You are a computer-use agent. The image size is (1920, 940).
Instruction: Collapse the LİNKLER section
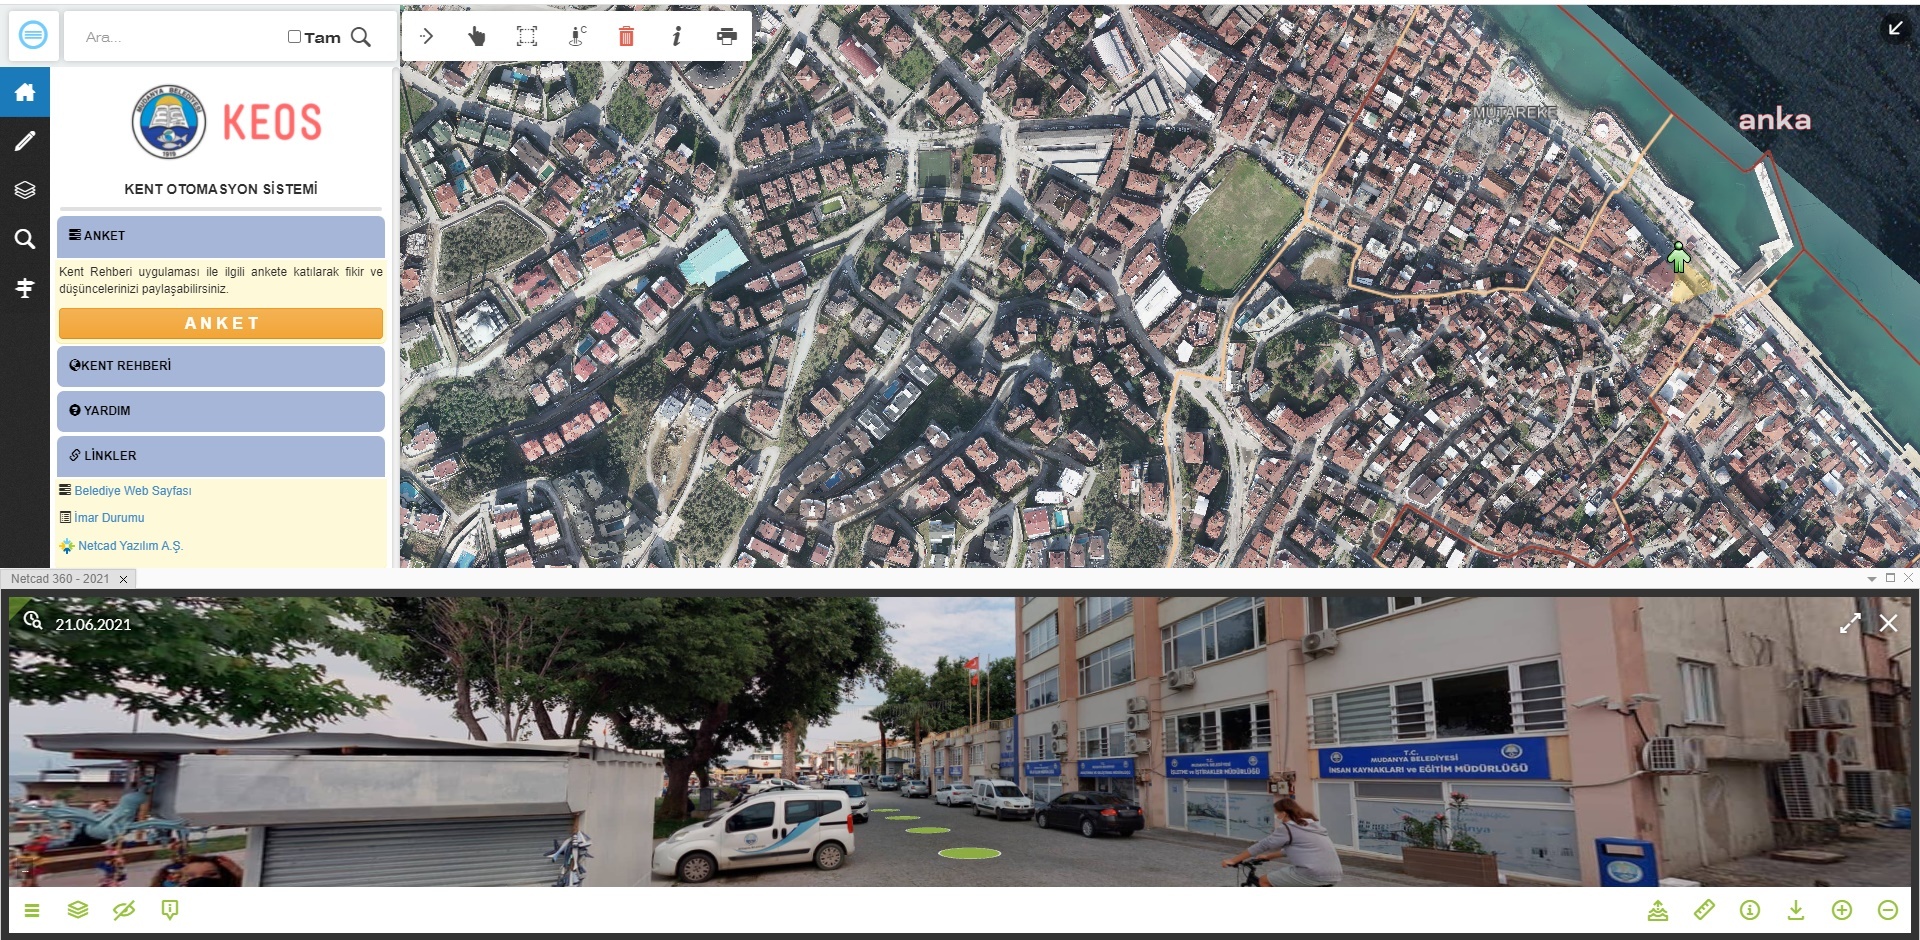pos(220,455)
